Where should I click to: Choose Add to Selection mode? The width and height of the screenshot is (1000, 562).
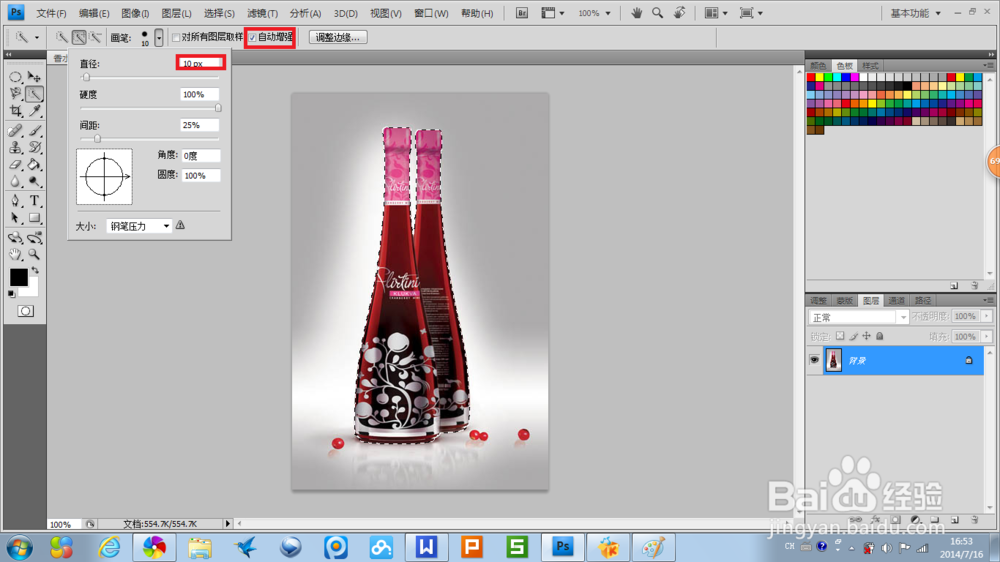78,38
